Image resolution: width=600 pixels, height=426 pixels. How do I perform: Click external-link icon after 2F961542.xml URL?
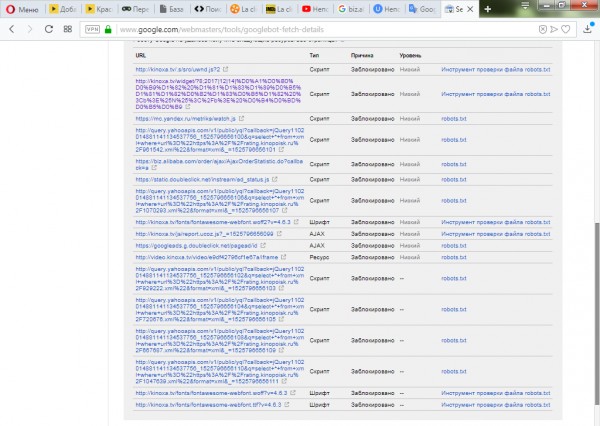tap(281, 149)
